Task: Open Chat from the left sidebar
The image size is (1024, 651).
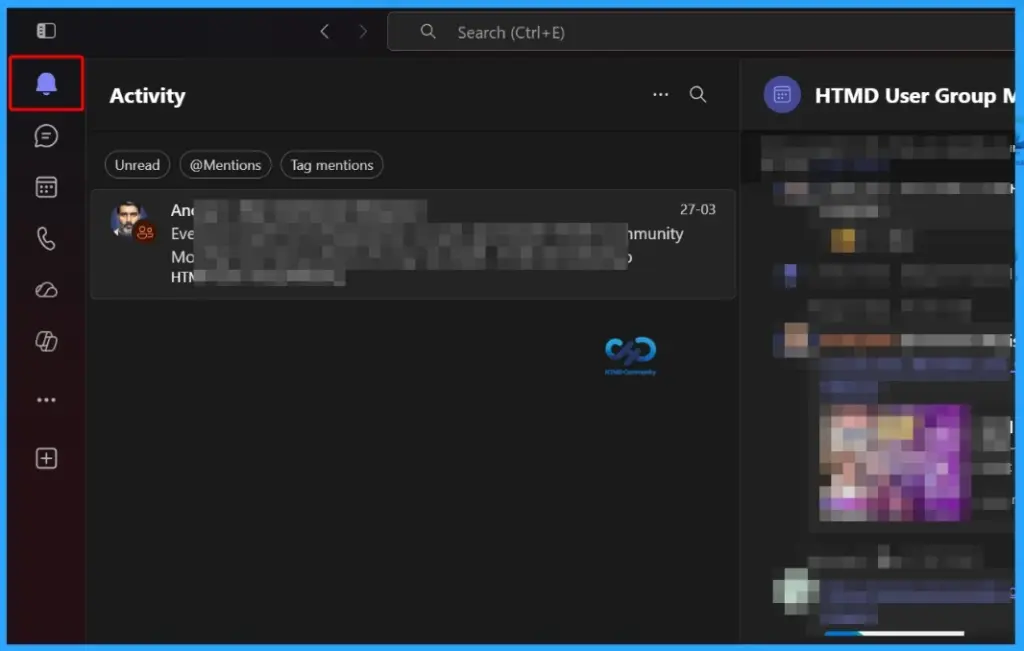Action: click(46, 136)
